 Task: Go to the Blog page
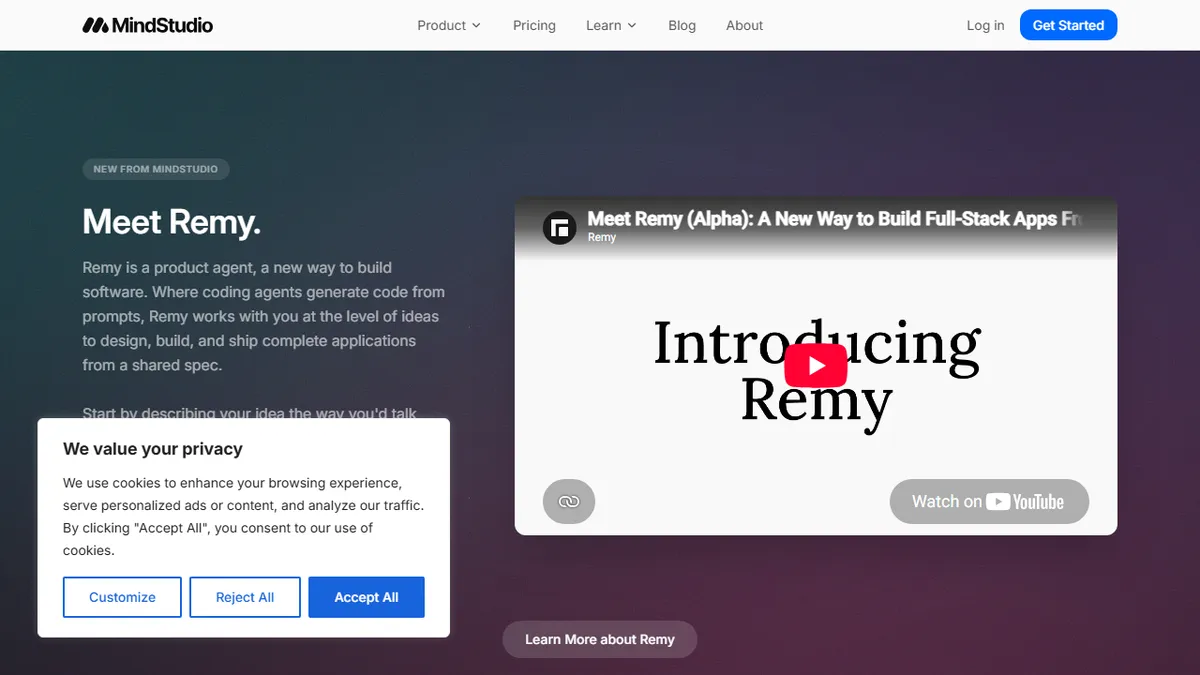point(682,25)
